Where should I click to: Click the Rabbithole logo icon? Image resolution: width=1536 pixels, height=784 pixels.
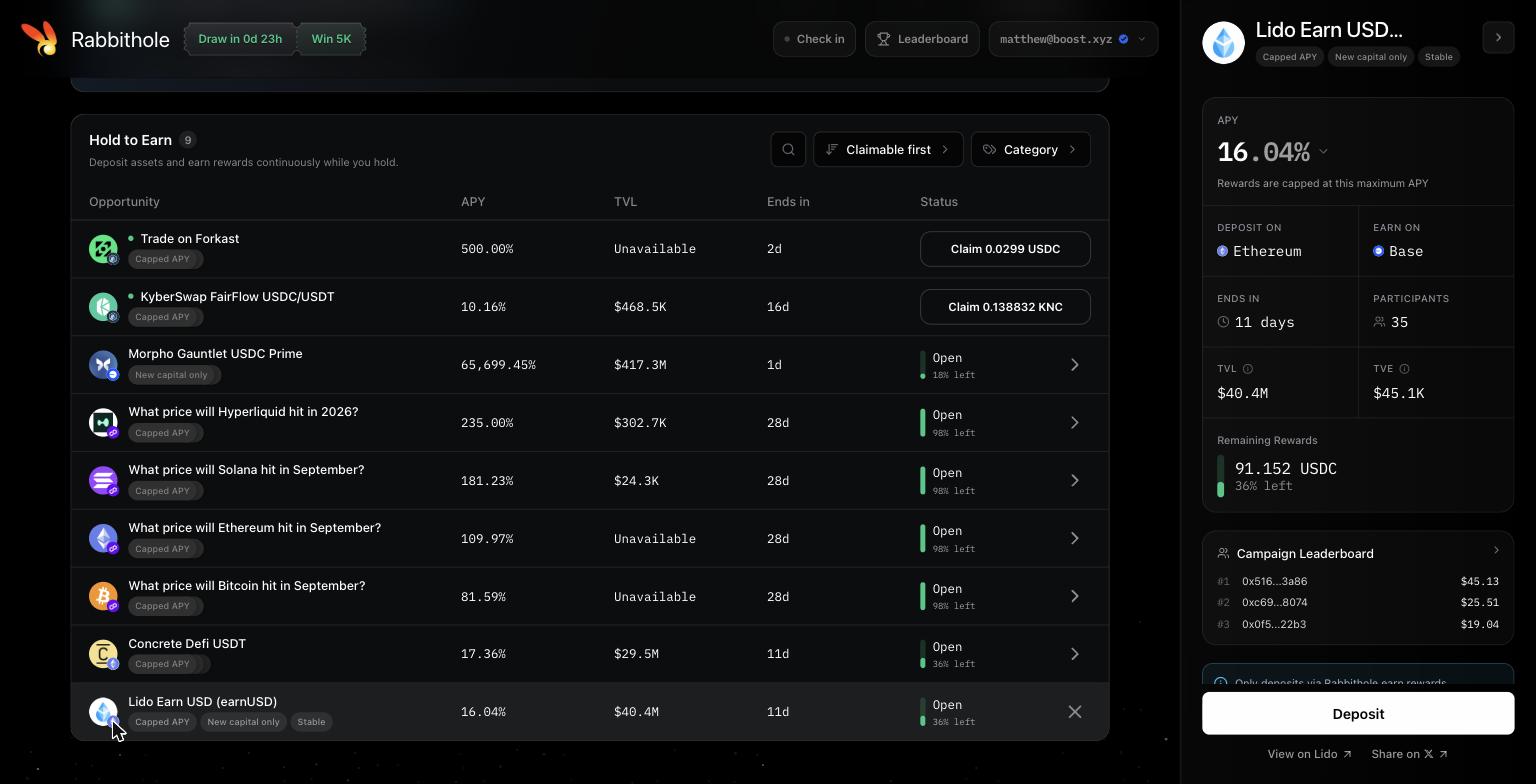(x=40, y=39)
